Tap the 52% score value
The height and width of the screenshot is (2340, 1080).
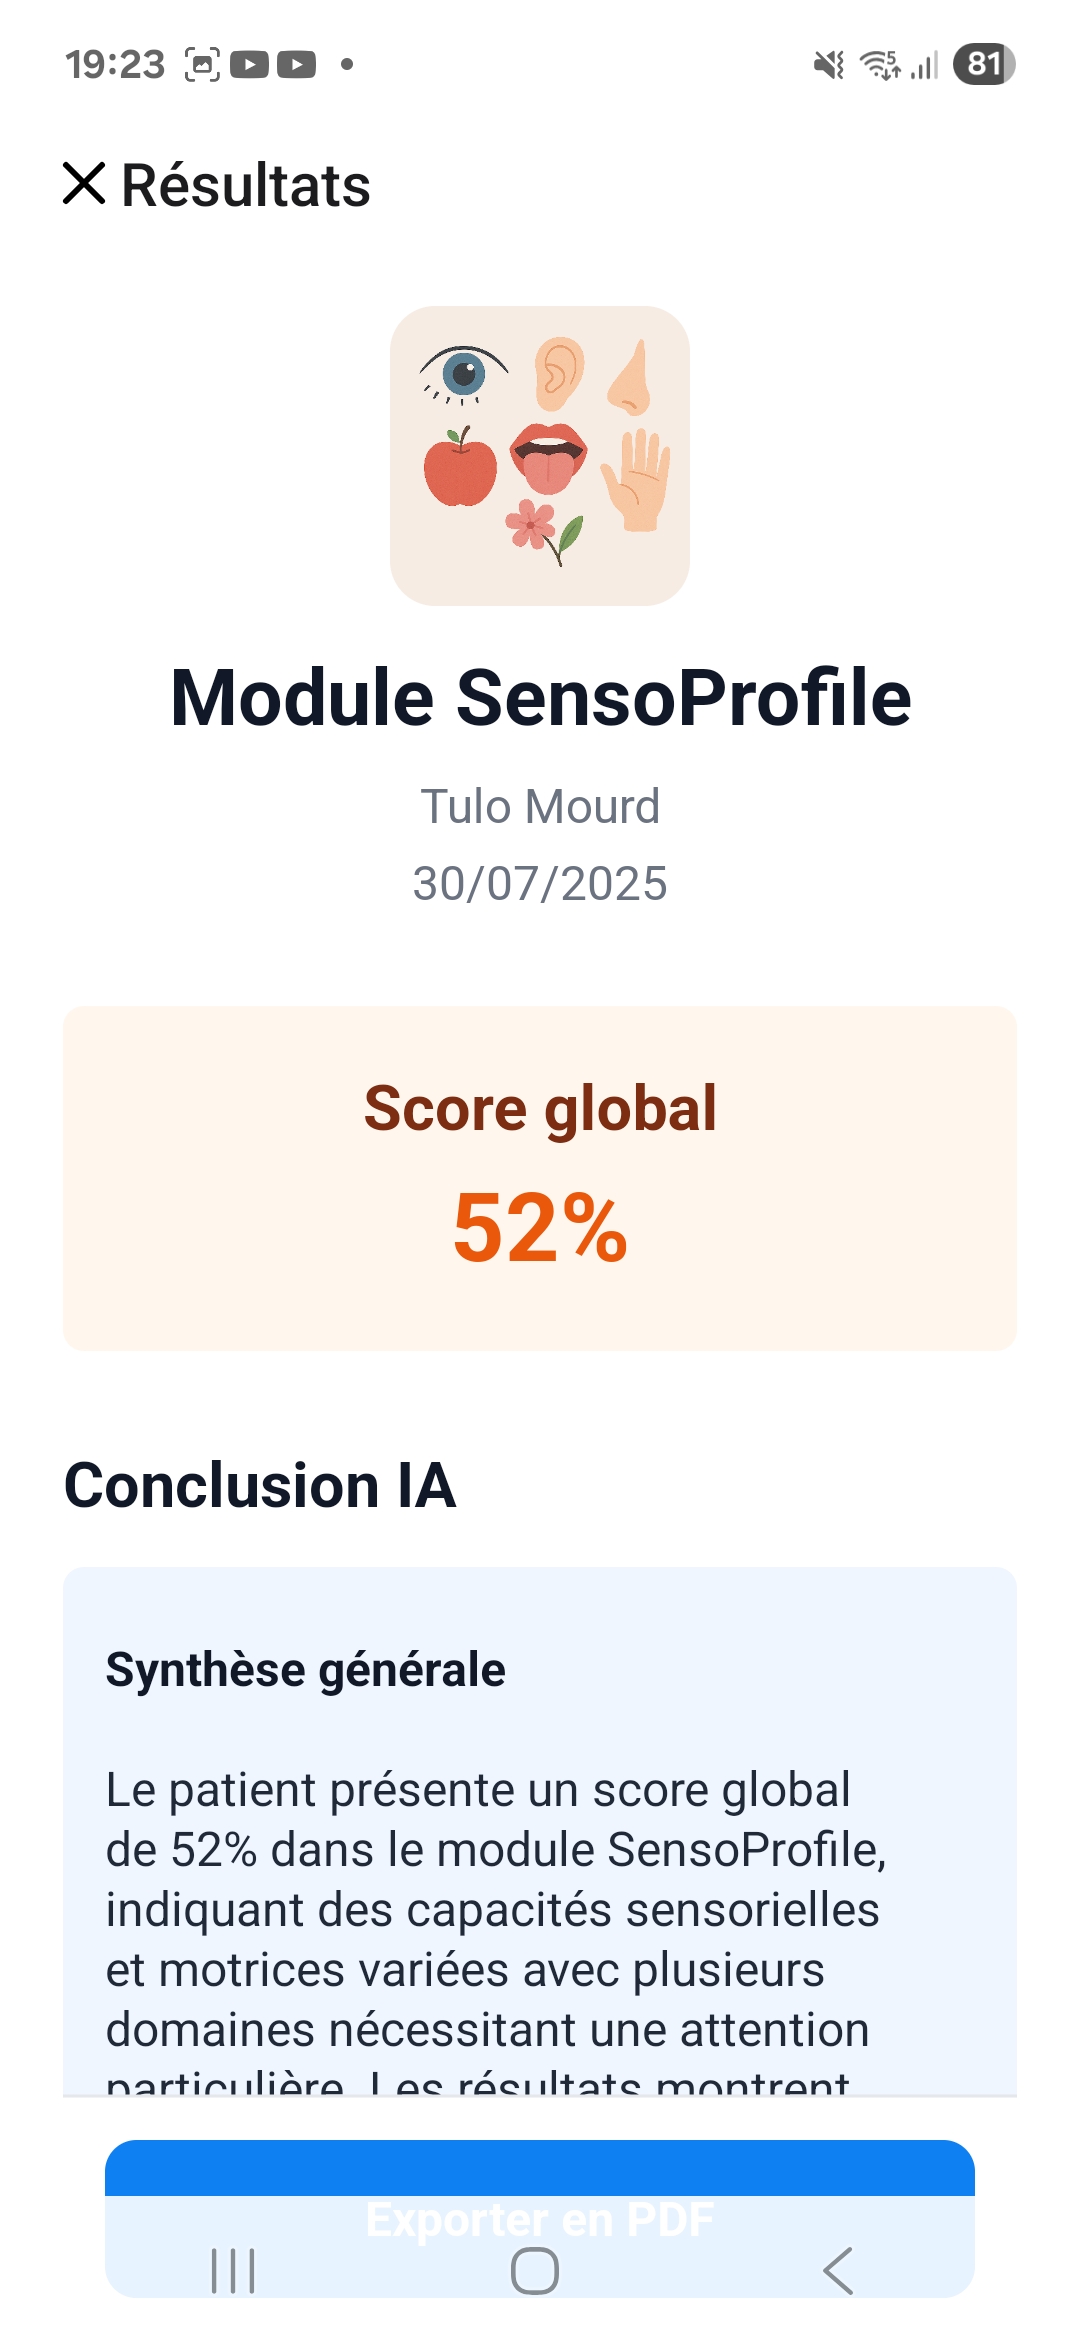tap(540, 1228)
